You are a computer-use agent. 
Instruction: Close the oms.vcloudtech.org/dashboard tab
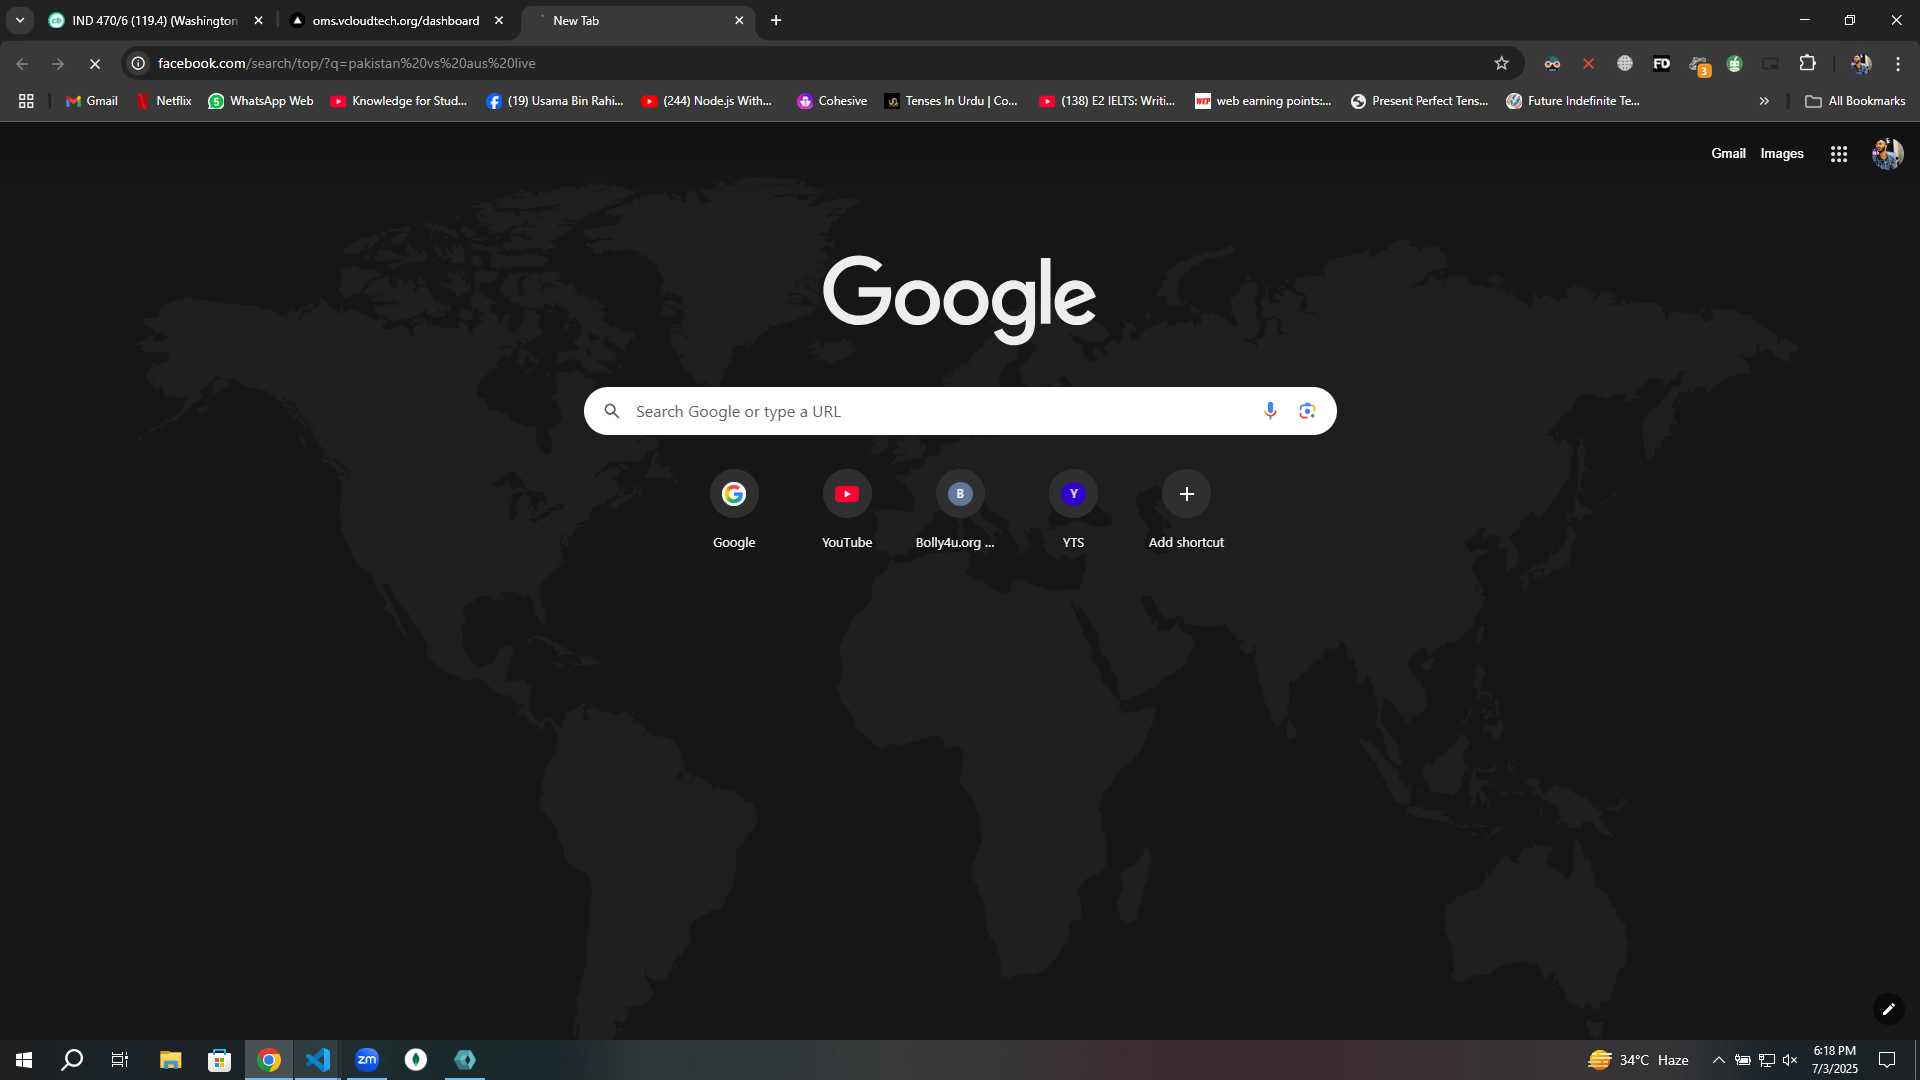coord(499,20)
